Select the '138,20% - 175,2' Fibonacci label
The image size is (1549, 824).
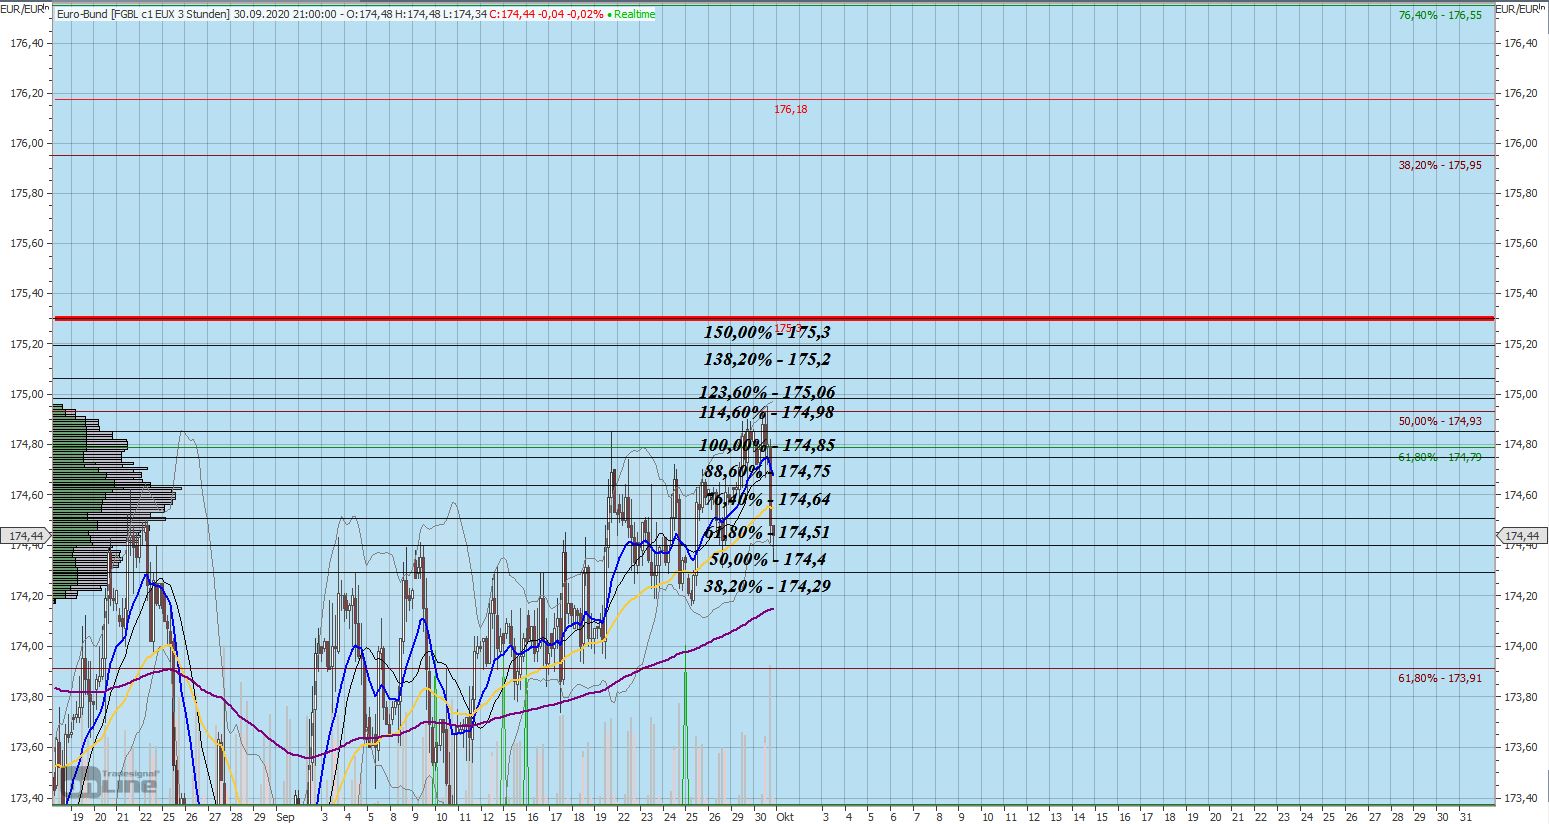pos(767,359)
